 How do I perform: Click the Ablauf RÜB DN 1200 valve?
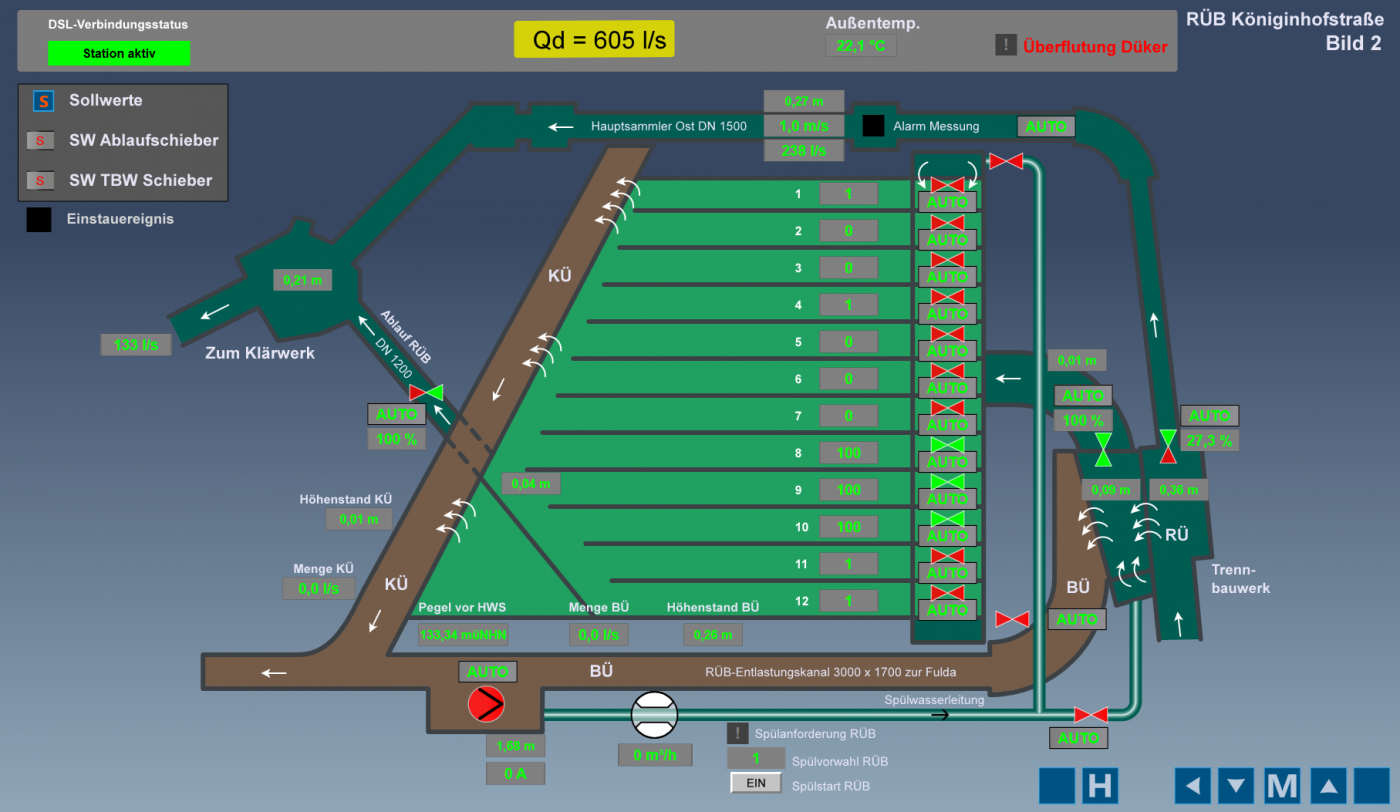427,393
